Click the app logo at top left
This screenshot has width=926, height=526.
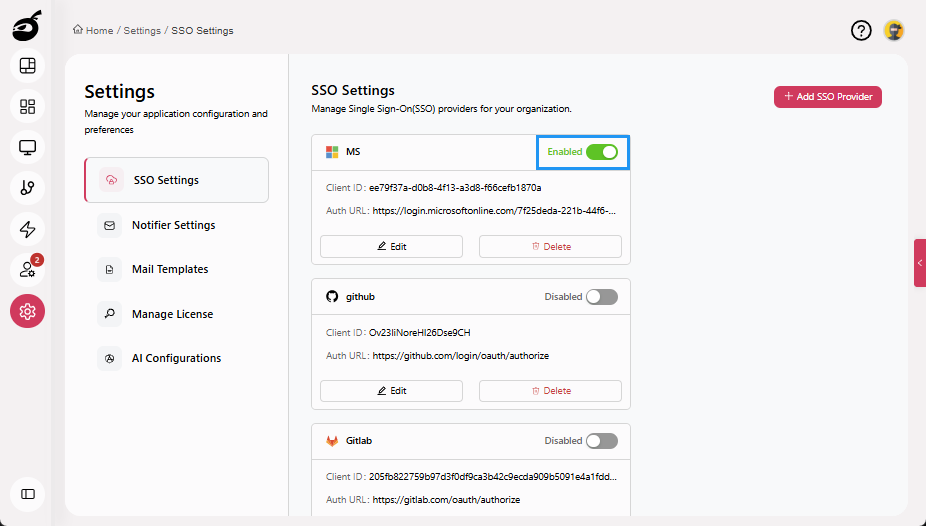(x=27, y=26)
